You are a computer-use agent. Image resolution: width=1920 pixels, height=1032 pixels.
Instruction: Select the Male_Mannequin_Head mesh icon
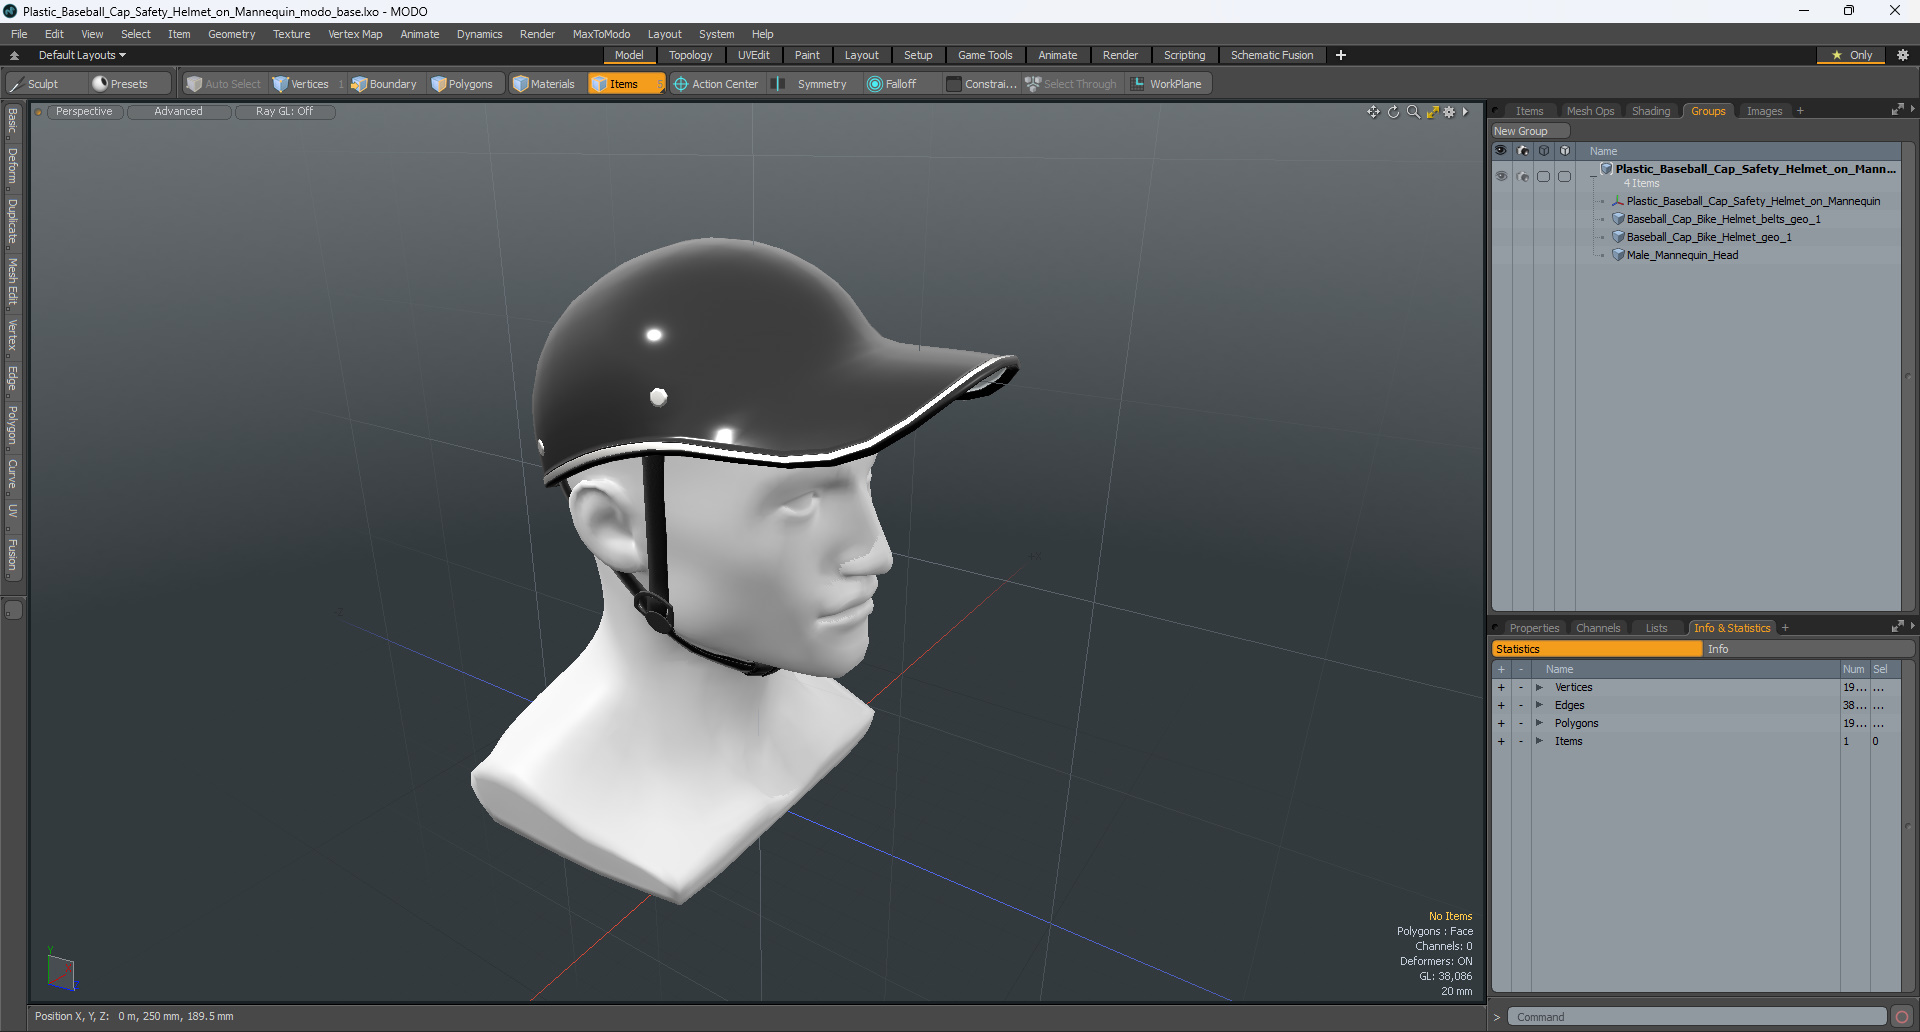click(x=1618, y=255)
